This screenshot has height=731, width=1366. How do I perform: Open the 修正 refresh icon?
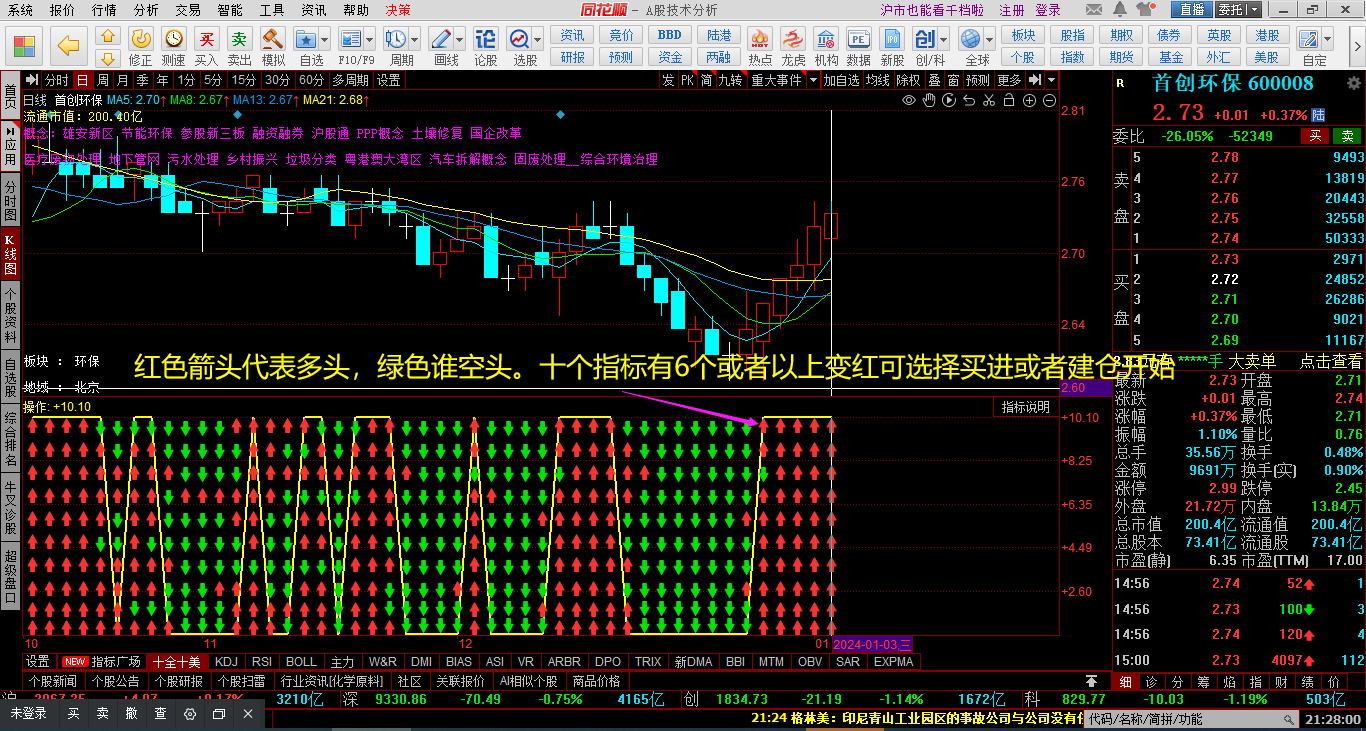click(141, 38)
